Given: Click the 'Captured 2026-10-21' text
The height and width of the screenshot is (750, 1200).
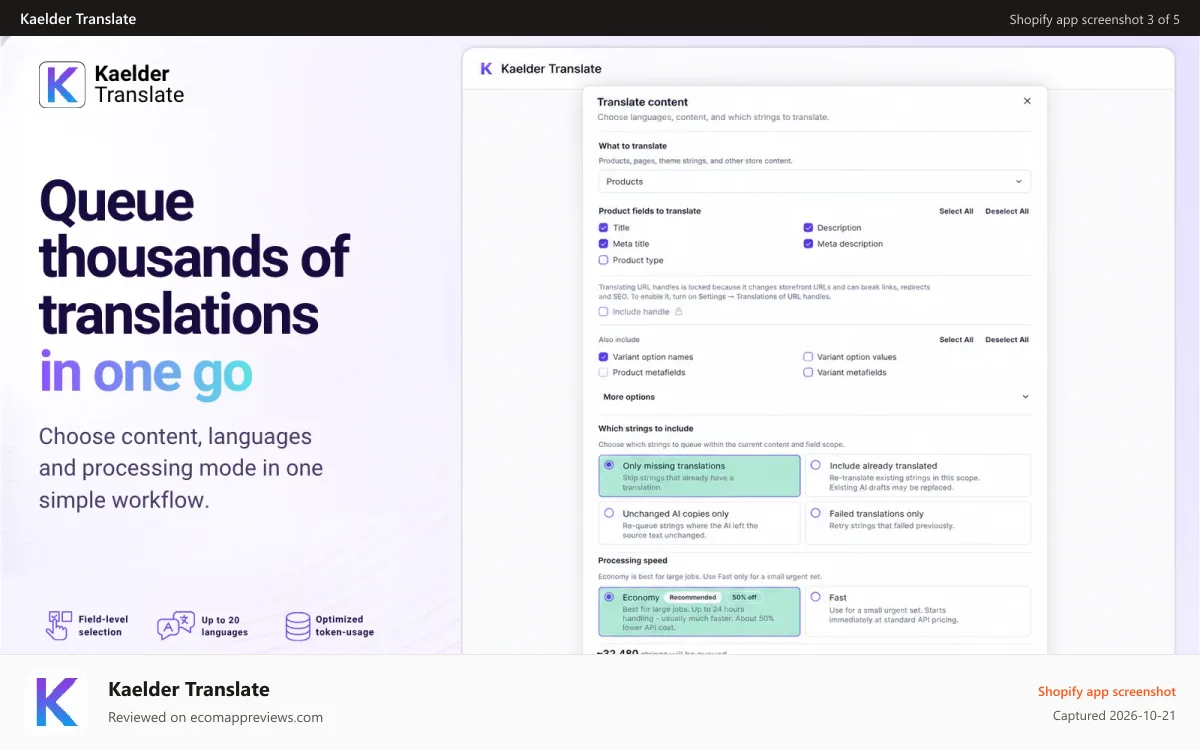Looking at the screenshot, I should point(1114,716).
